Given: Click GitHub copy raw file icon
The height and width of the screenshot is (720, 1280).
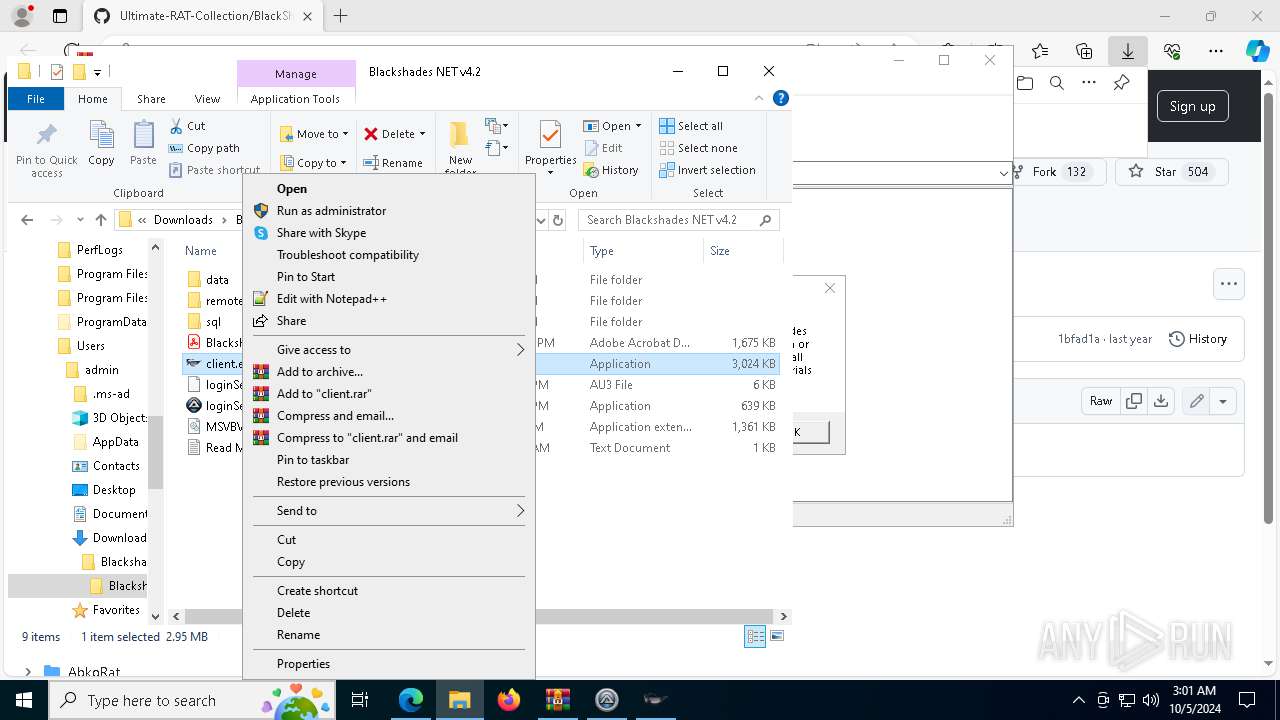Looking at the screenshot, I should 1133,401.
